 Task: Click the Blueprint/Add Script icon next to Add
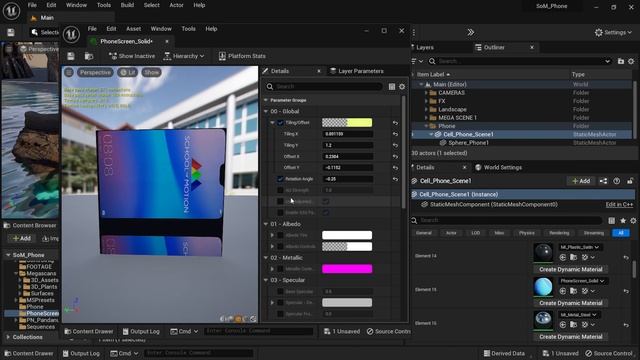pyautogui.click(x=603, y=181)
